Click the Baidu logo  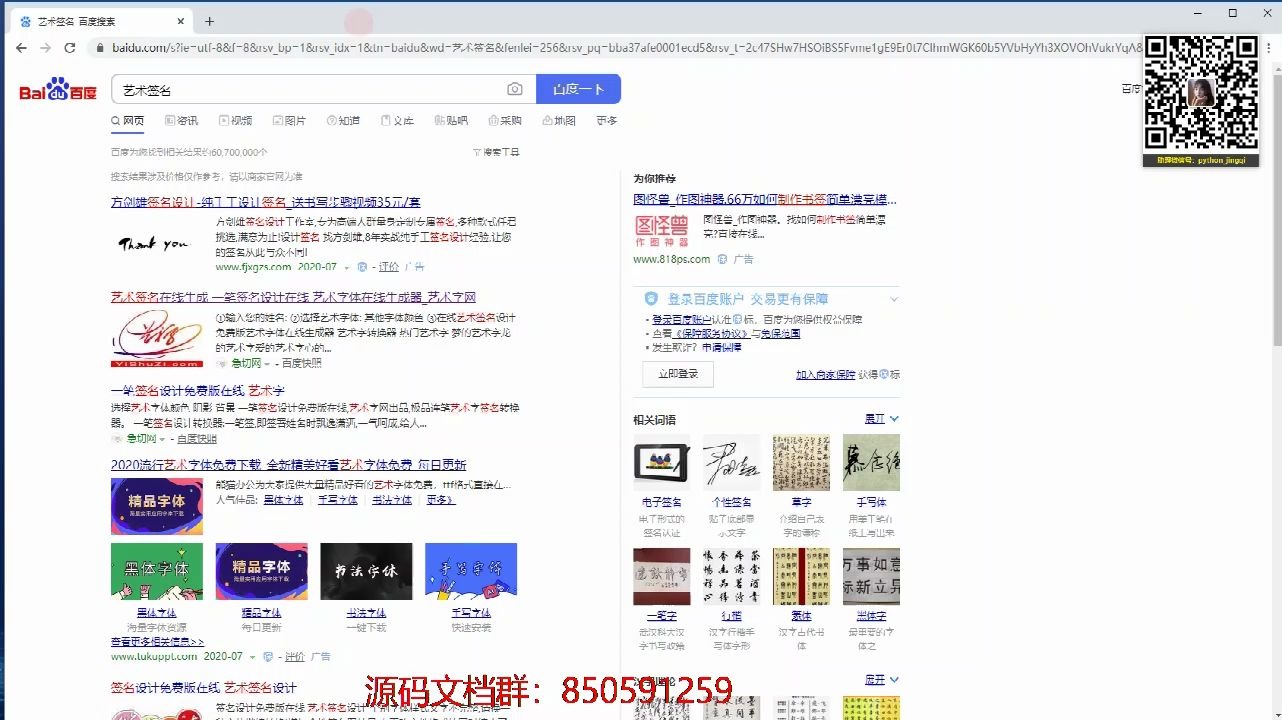pos(58,90)
